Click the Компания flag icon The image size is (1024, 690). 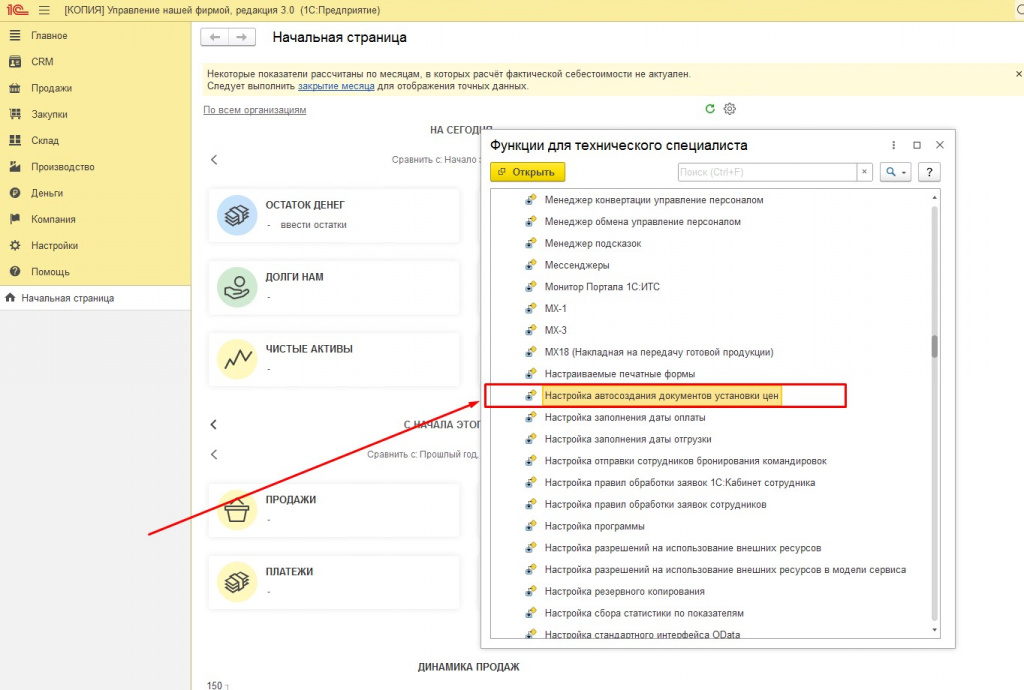pos(15,219)
